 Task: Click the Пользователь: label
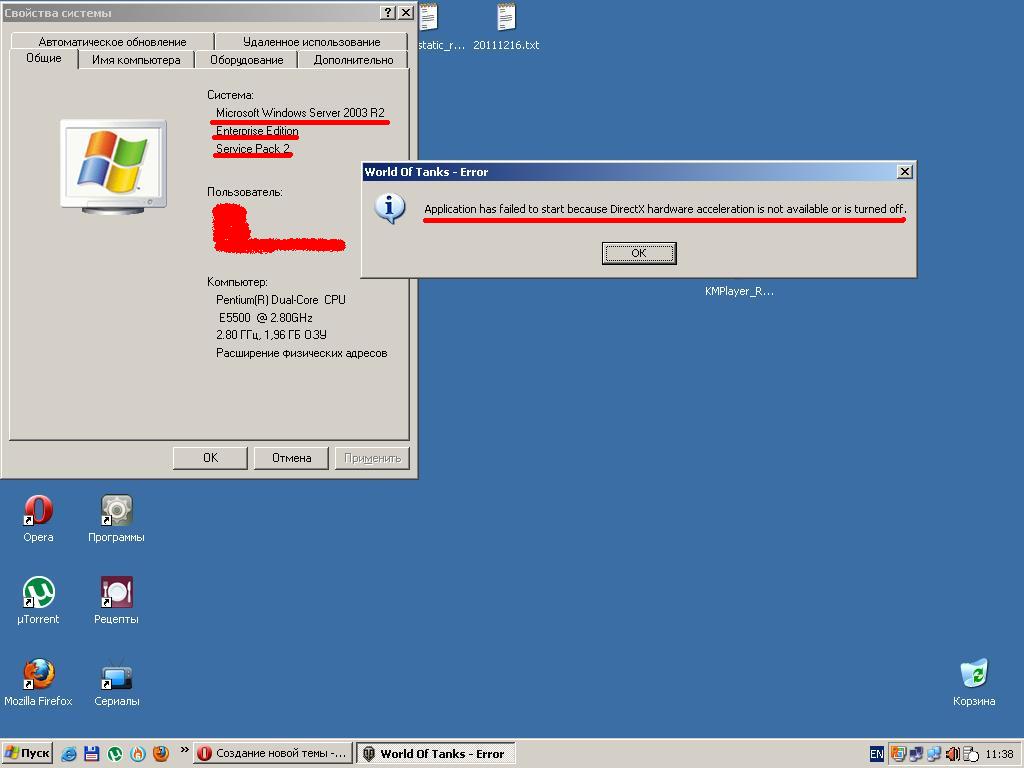point(245,192)
